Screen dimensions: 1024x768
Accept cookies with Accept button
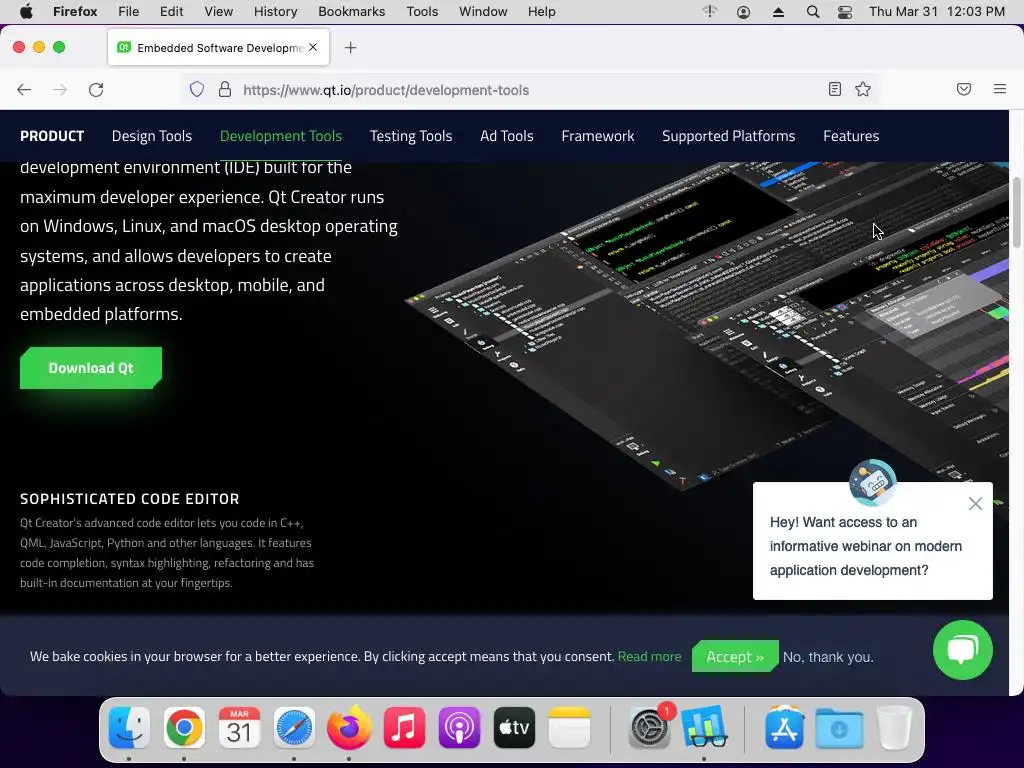[735, 656]
